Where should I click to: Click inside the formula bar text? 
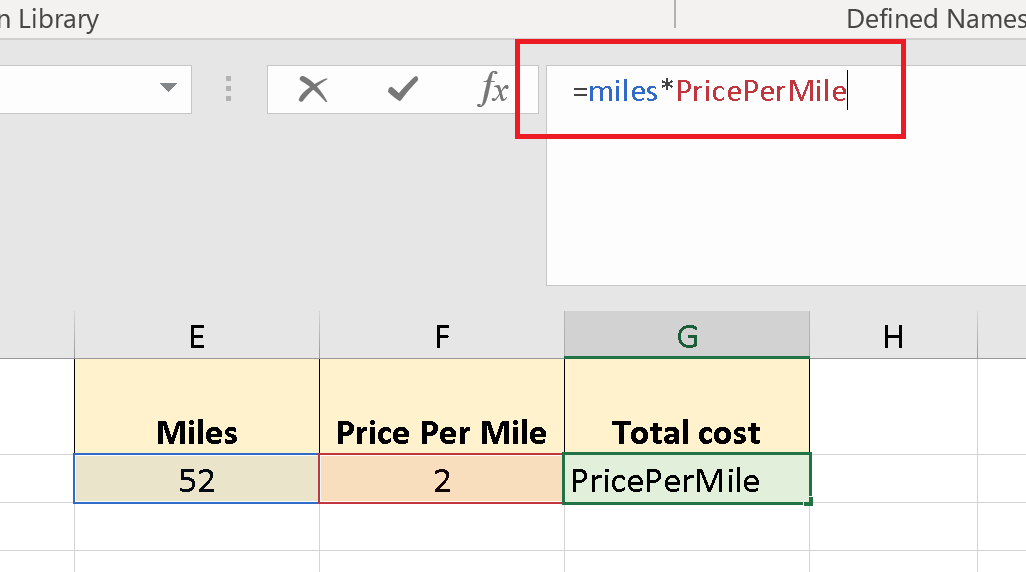(709, 92)
